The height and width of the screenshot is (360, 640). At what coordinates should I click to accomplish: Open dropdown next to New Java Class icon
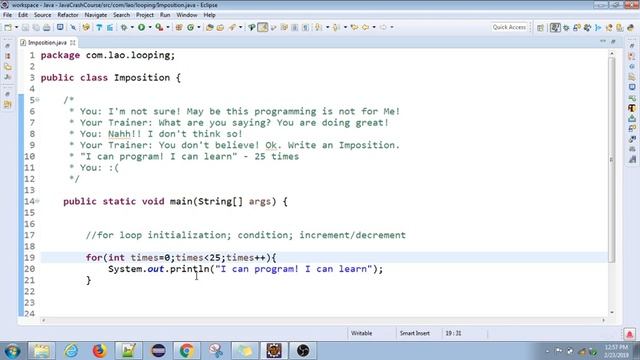[199, 27]
